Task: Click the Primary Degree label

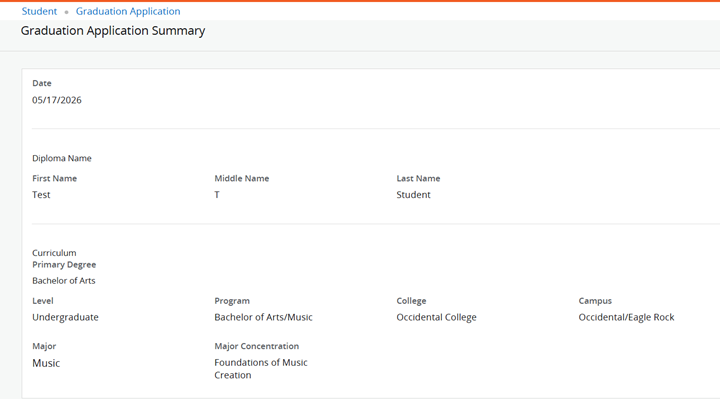Action: pos(64,265)
